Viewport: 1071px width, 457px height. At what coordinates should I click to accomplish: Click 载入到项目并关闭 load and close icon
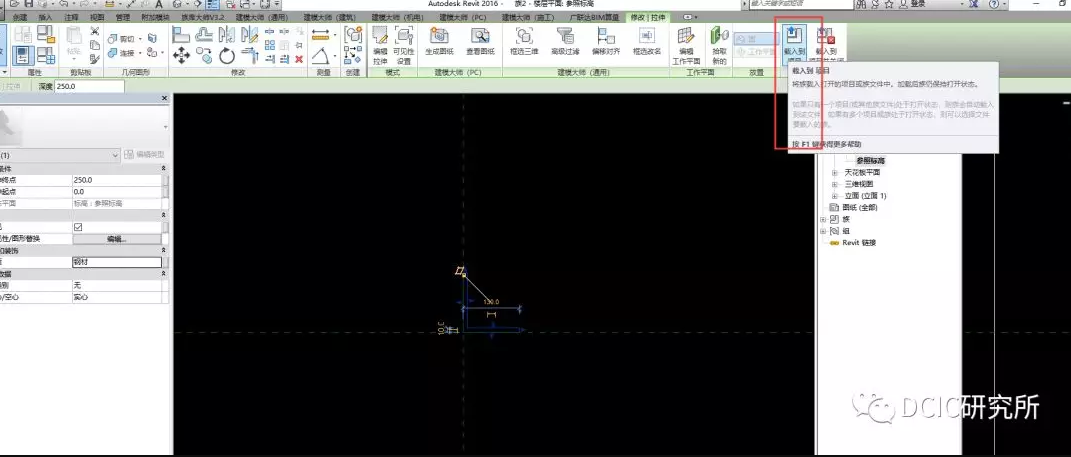(826, 44)
